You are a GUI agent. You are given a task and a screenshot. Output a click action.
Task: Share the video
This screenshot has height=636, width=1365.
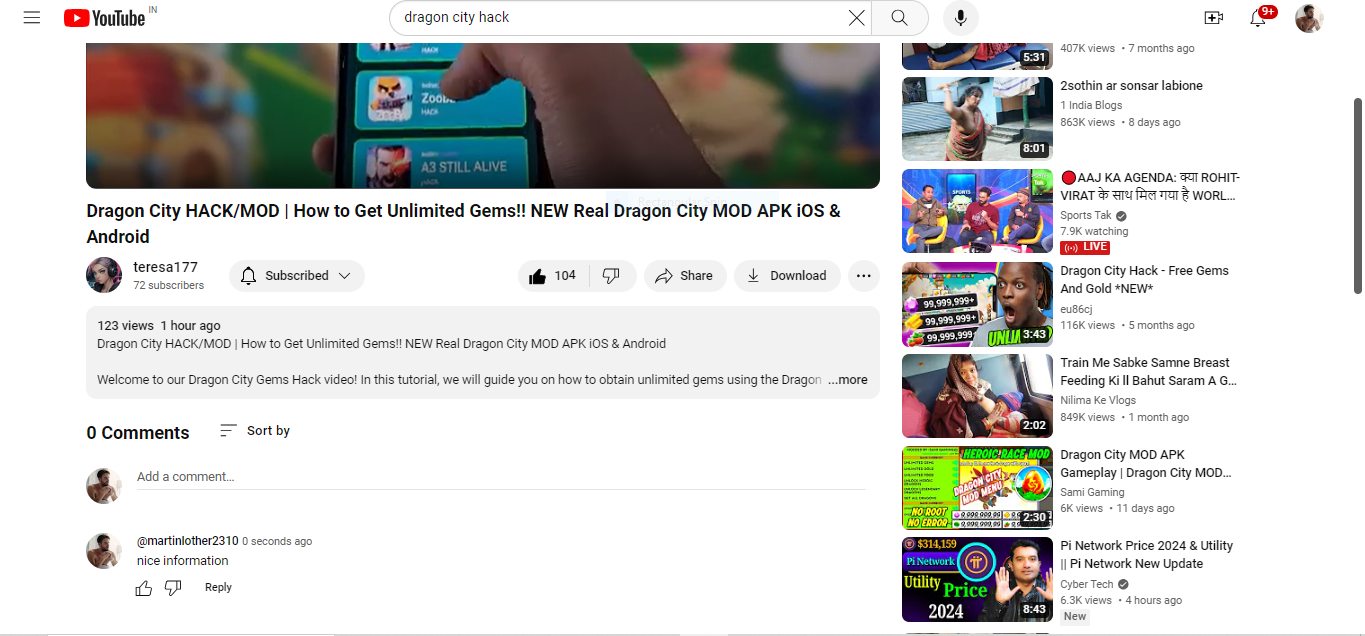[685, 276]
